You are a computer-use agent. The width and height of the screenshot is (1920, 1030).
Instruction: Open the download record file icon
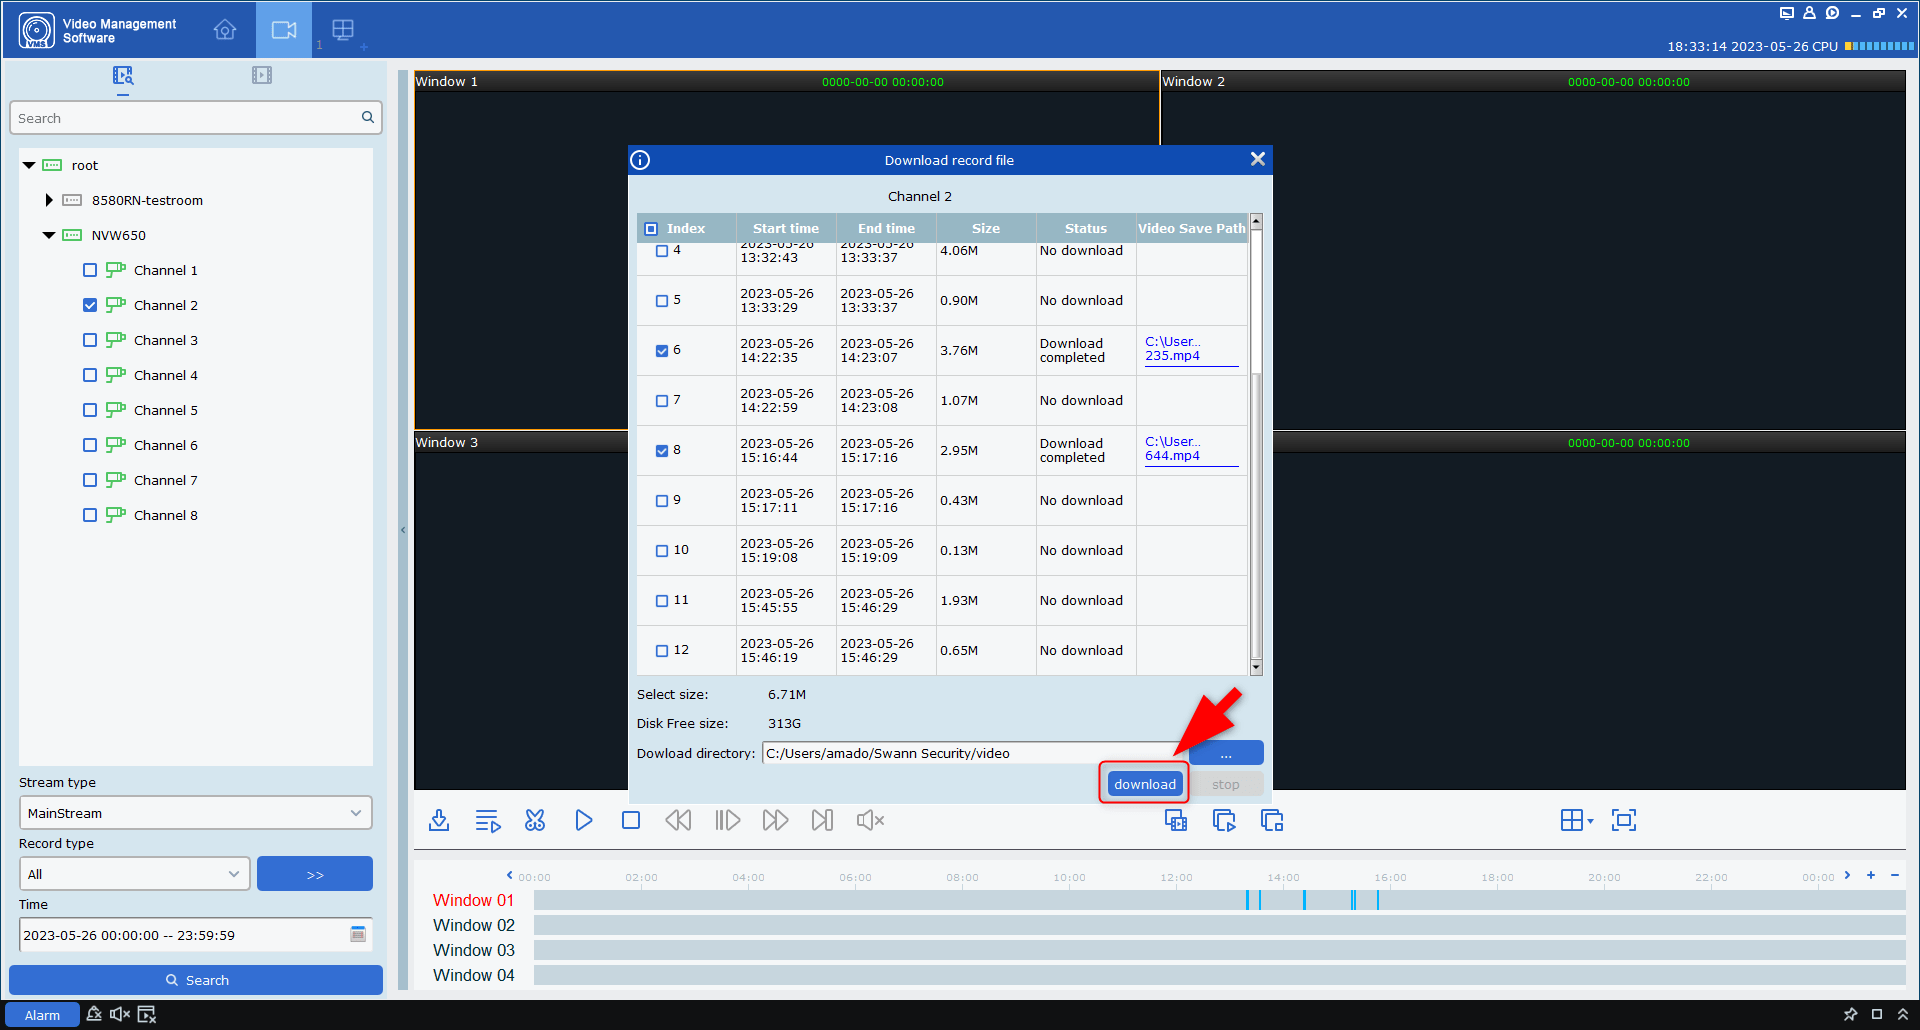click(439, 820)
